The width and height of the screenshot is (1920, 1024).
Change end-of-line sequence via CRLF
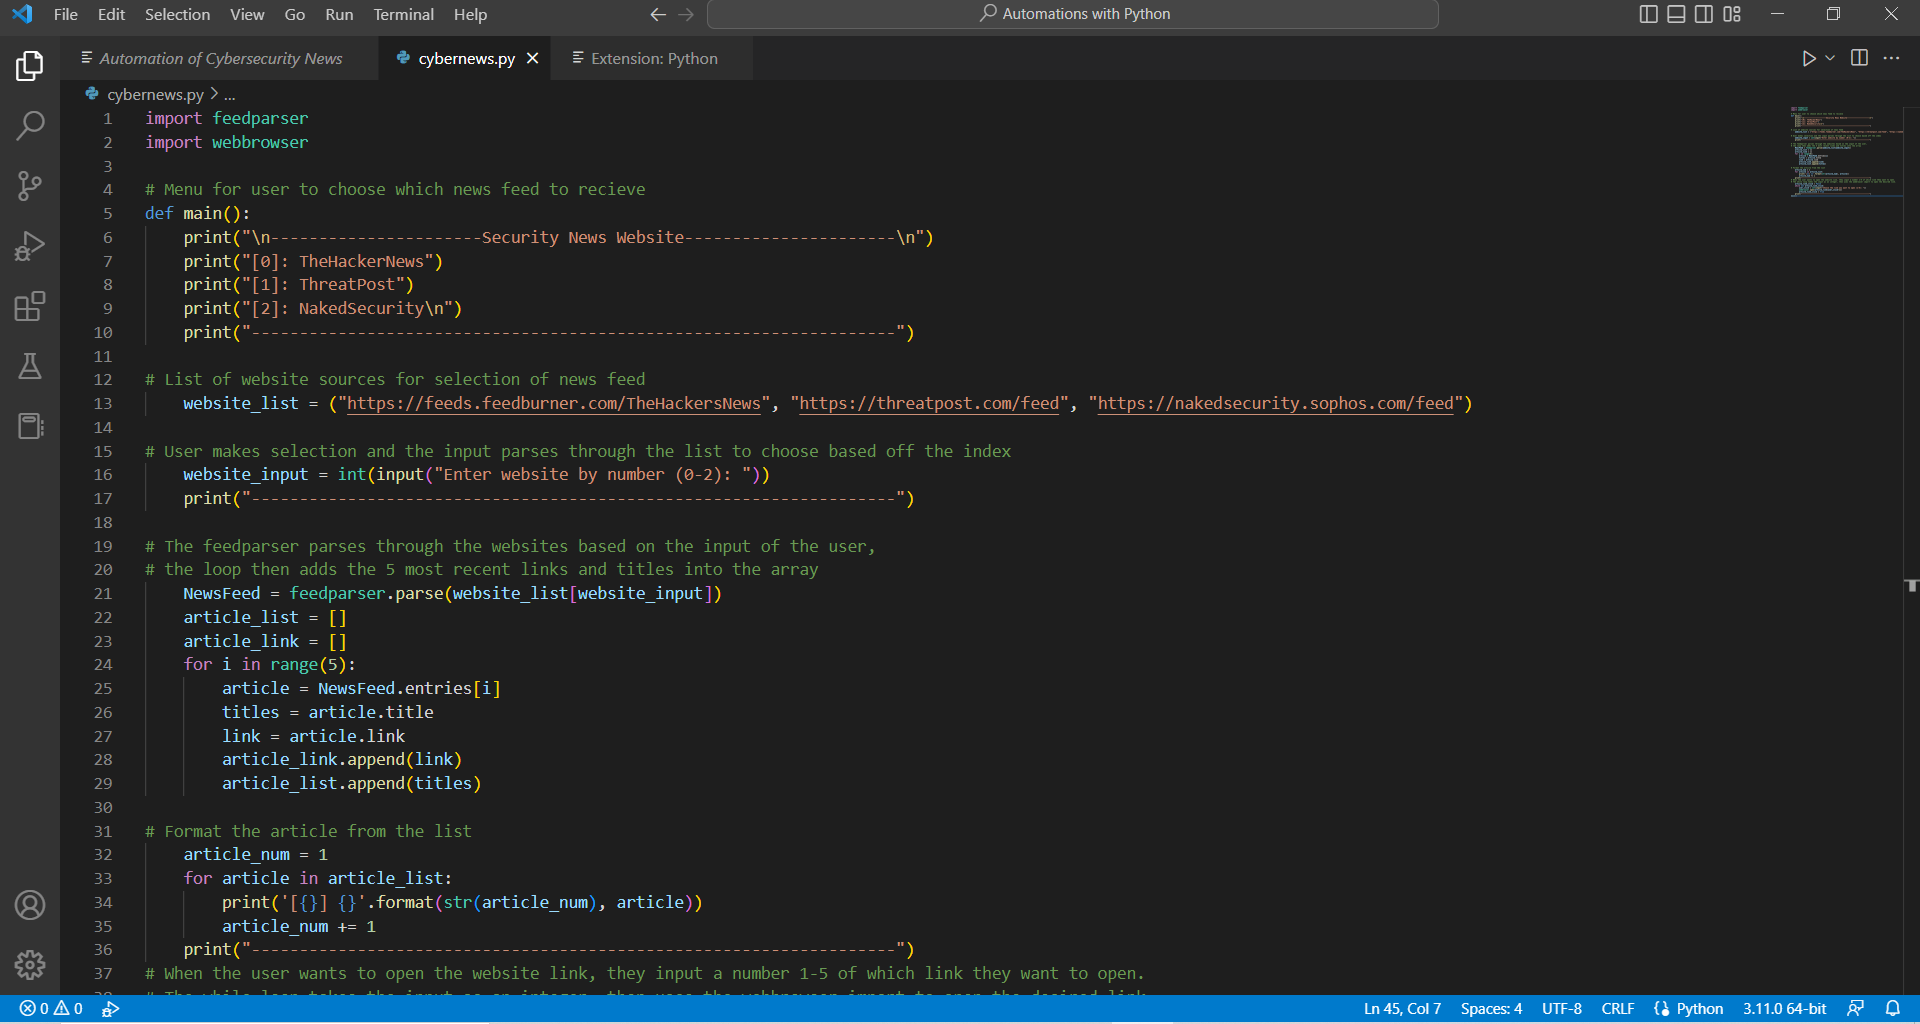1618,1008
